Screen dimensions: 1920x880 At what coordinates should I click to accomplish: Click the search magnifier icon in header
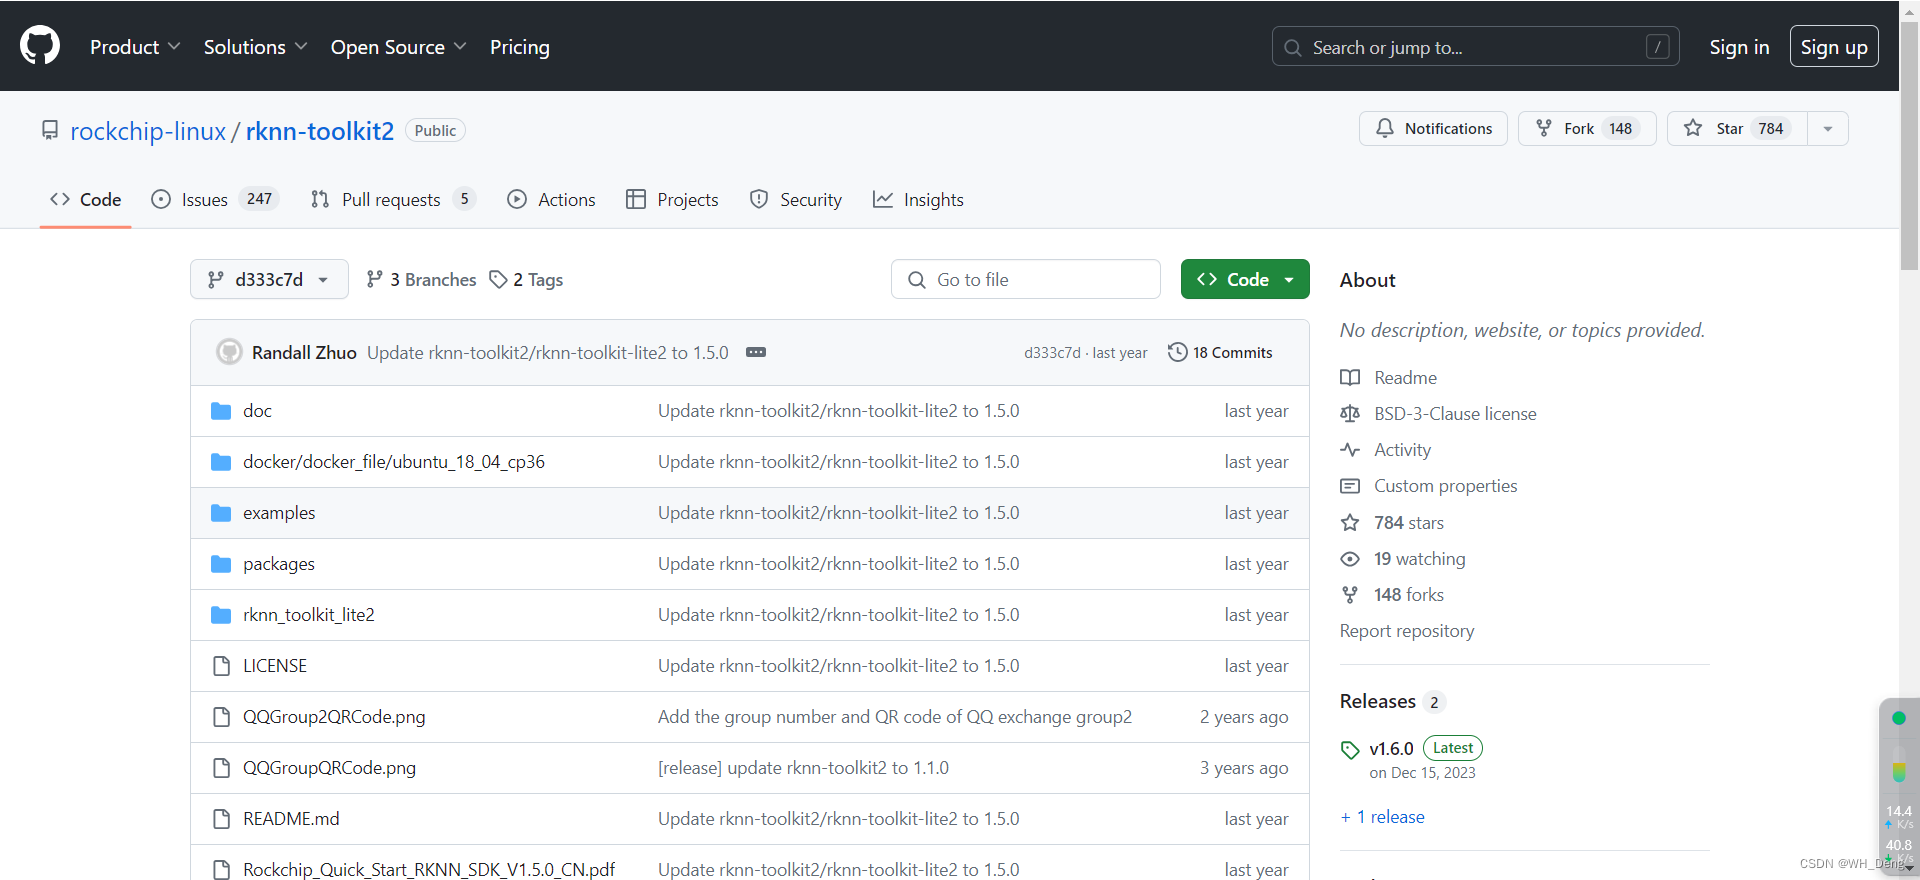[1293, 48]
